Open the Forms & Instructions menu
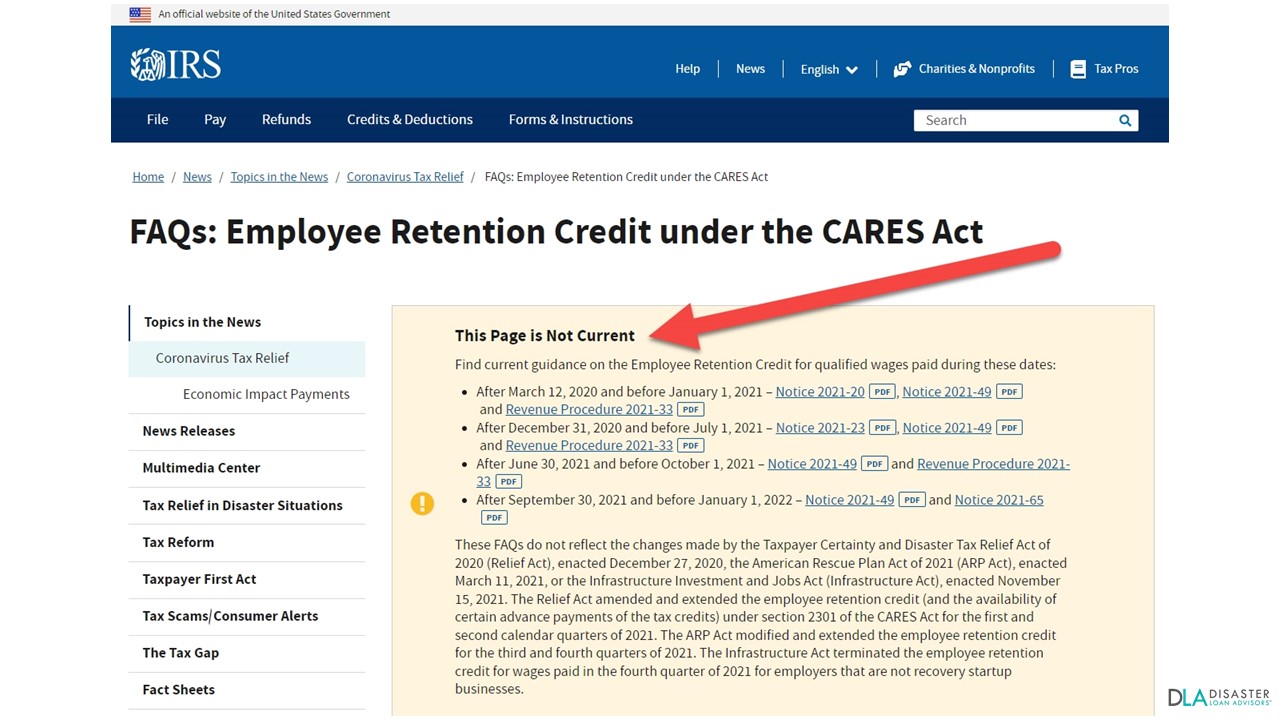This screenshot has height=720, width=1280. [x=570, y=119]
